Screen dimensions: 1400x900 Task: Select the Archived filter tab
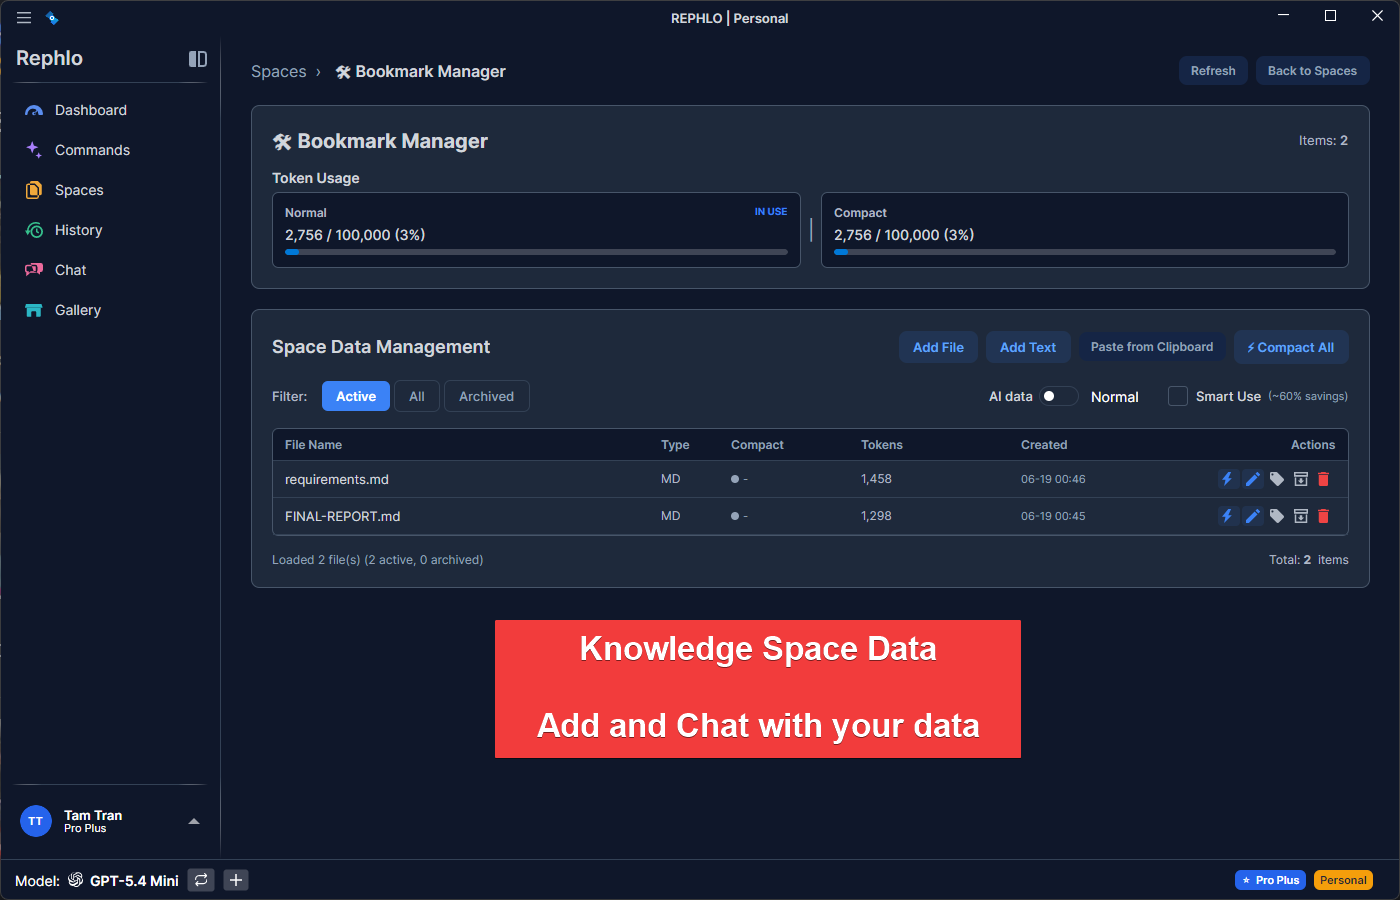click(x=487, y=396)
